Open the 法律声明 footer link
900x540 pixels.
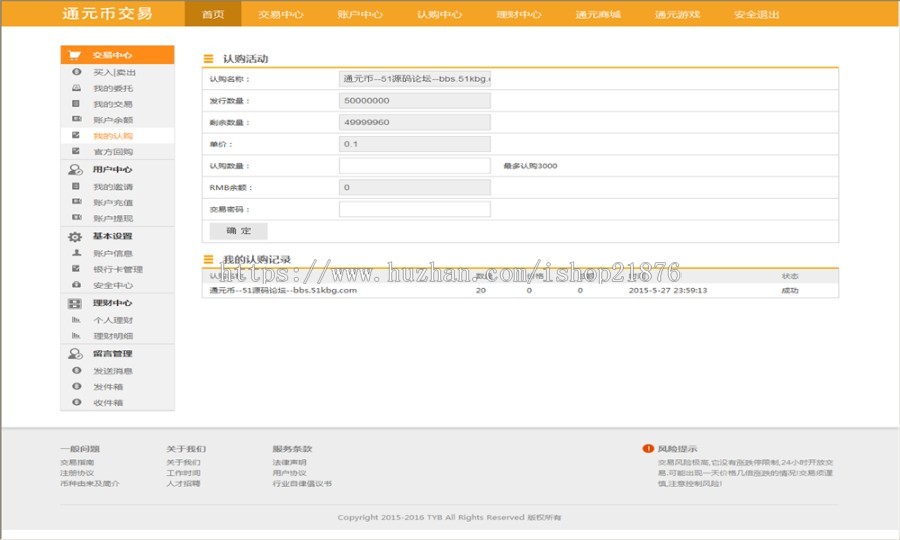[x=289, y=463]
